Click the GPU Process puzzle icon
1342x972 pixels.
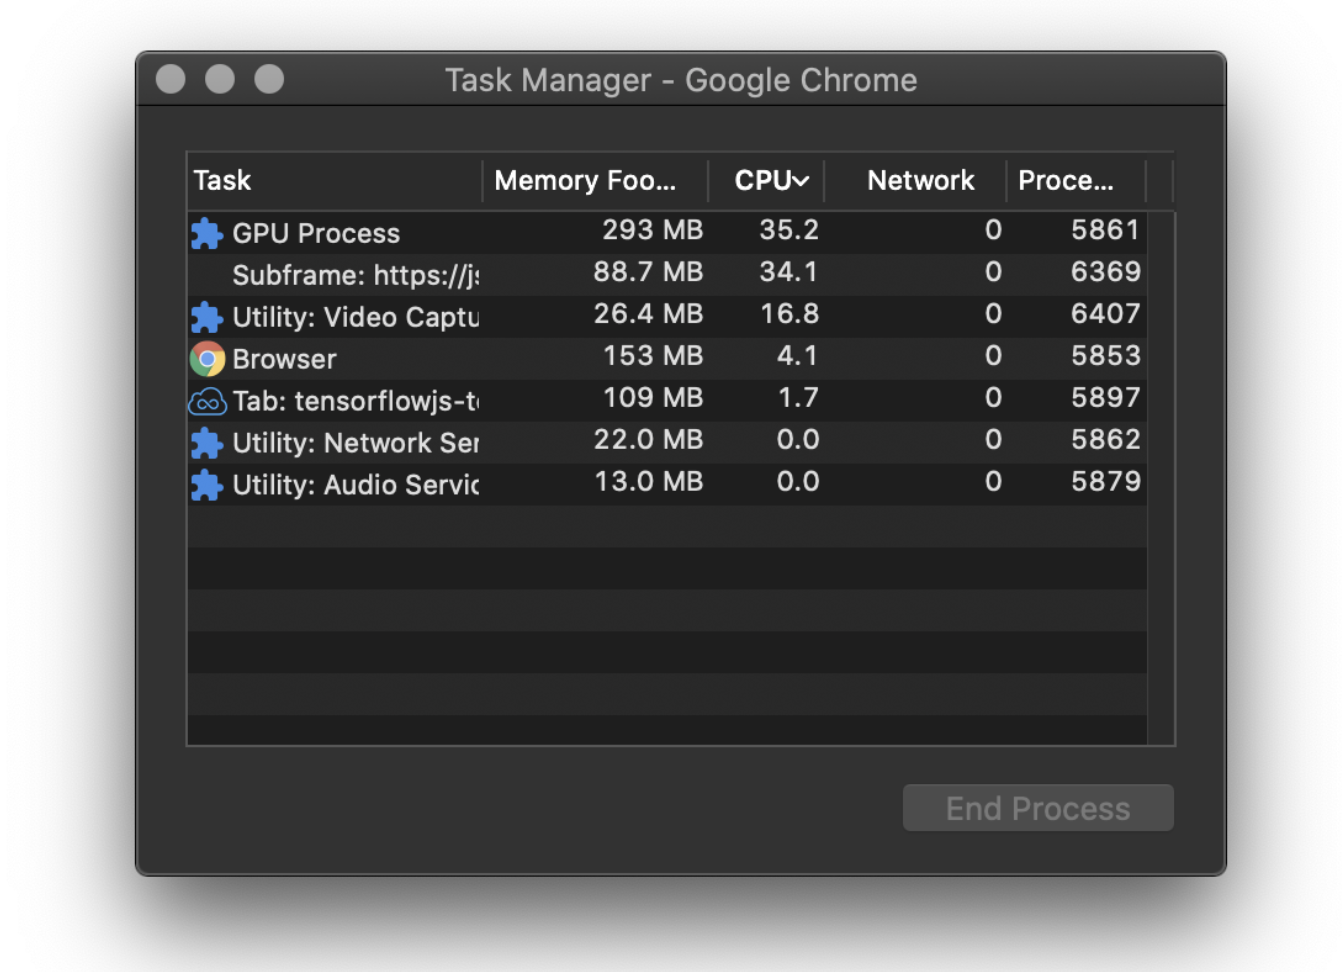207,233
